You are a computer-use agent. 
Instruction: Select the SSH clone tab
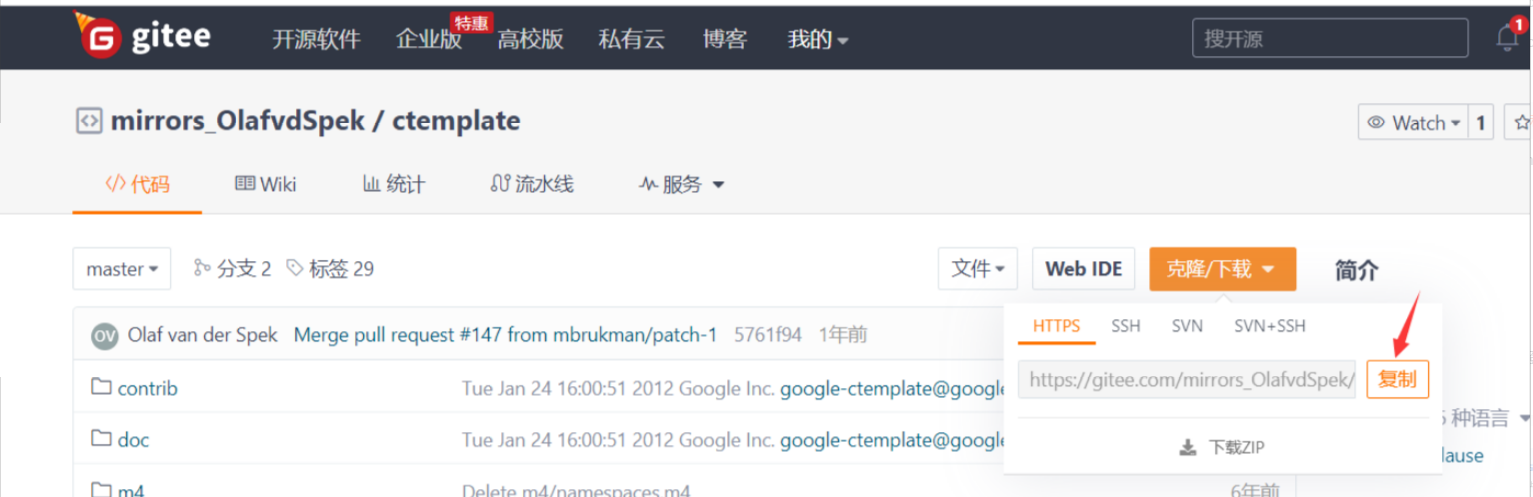click(x=1125, y=326)
